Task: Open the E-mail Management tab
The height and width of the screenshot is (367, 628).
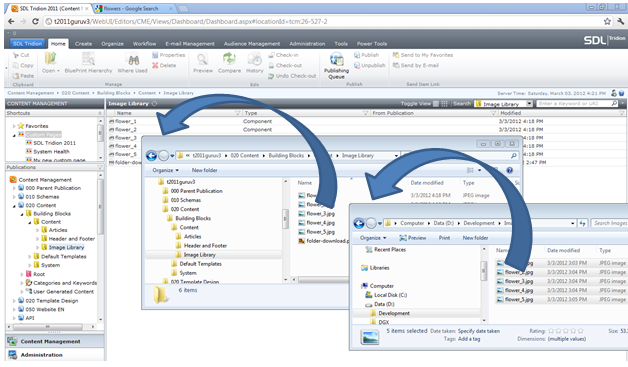Action: 190,44
